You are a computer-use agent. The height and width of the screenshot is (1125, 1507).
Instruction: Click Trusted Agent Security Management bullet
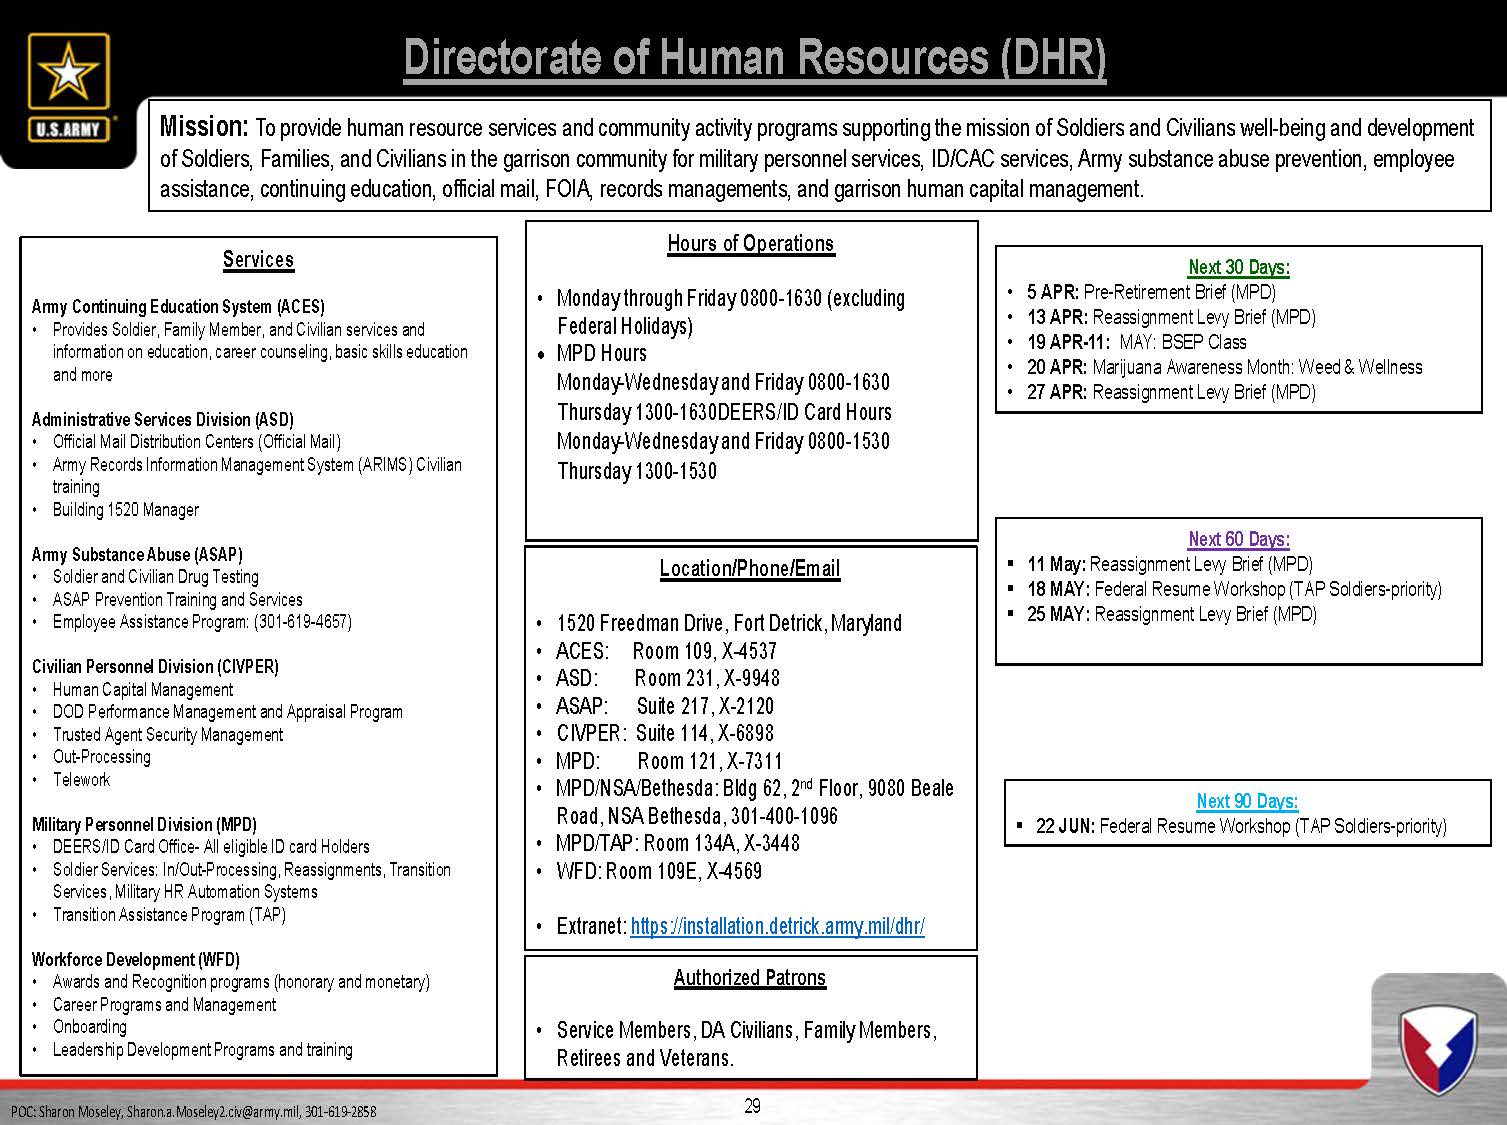[168, 734]
